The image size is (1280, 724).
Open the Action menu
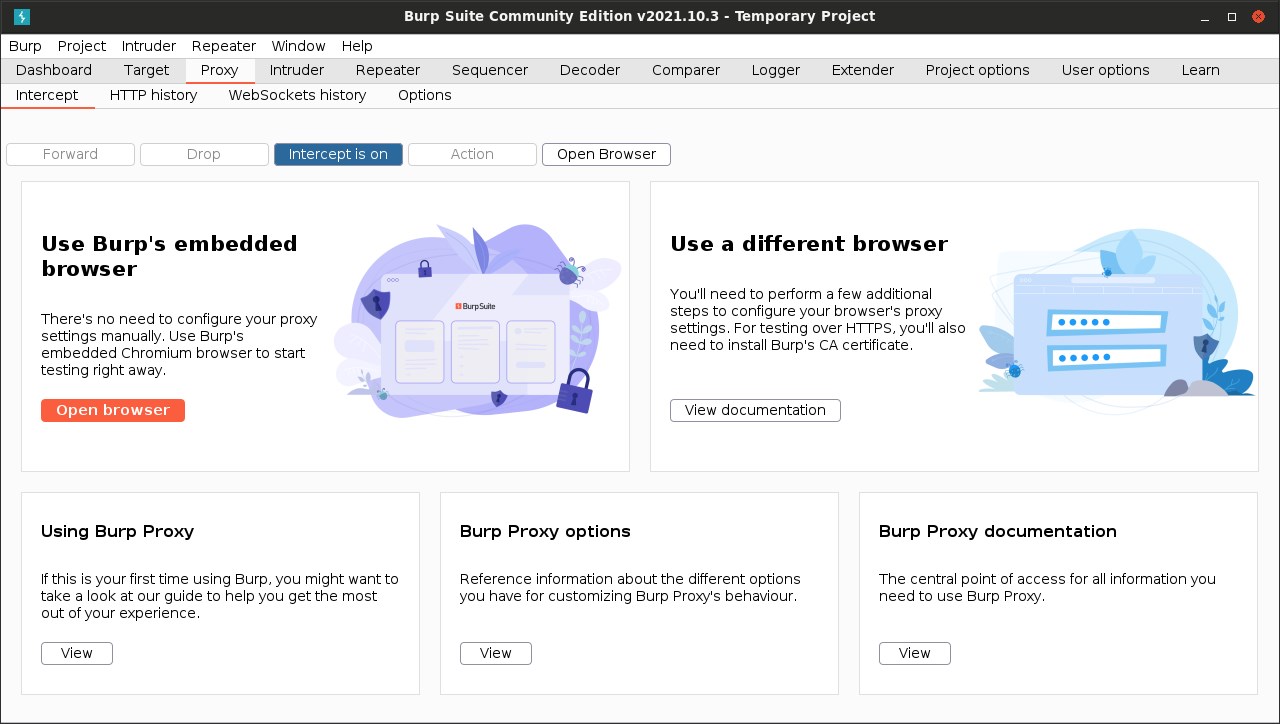click(472, 154)
